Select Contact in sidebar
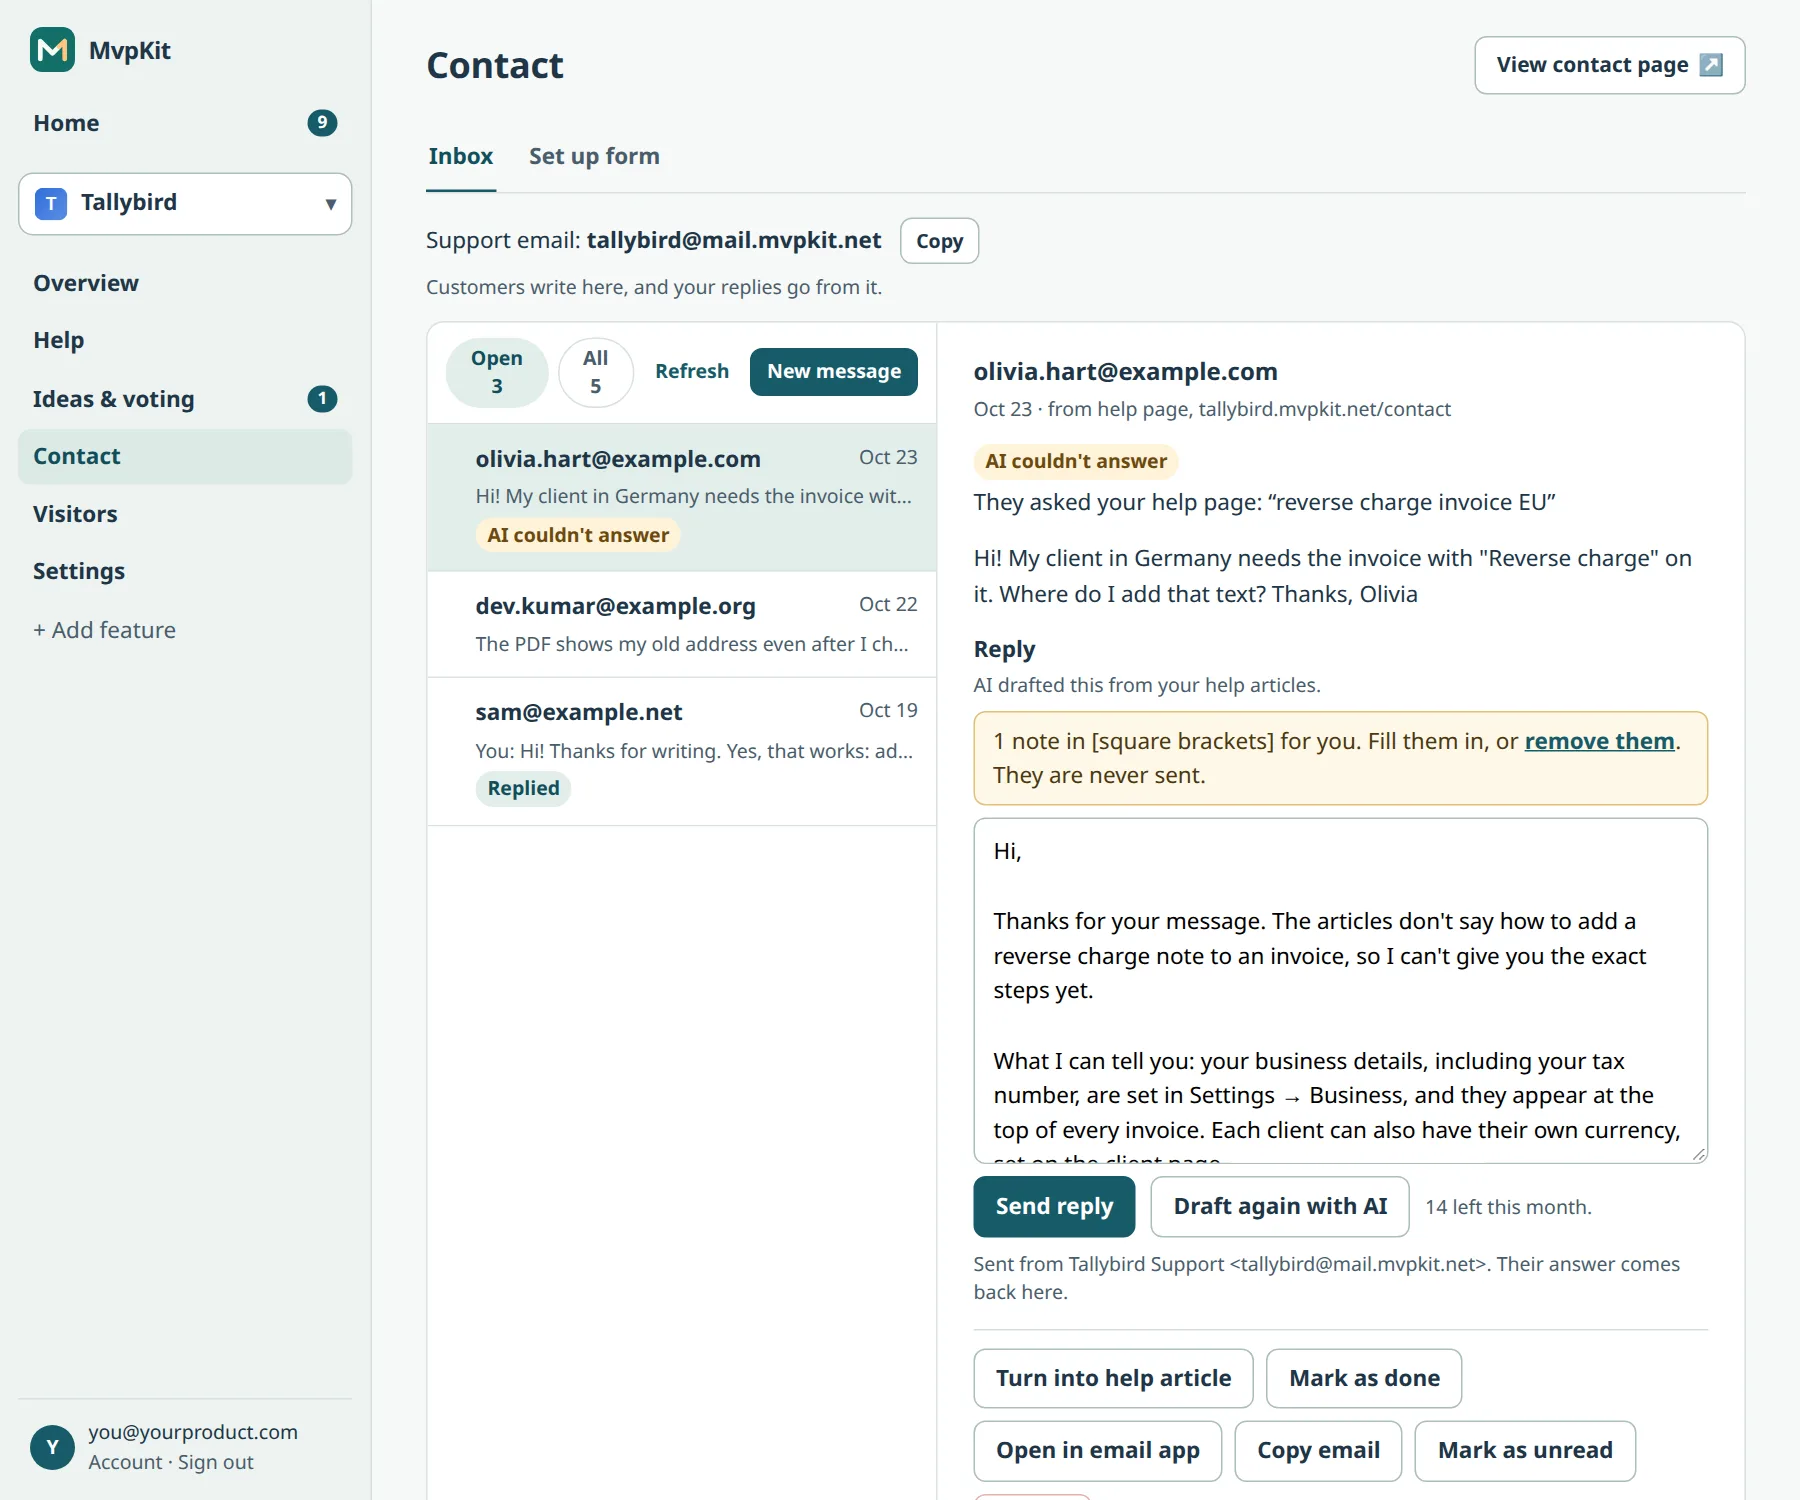This screenshot has height=1500, width=1800. pyautogui.click(x=185, y=456)
